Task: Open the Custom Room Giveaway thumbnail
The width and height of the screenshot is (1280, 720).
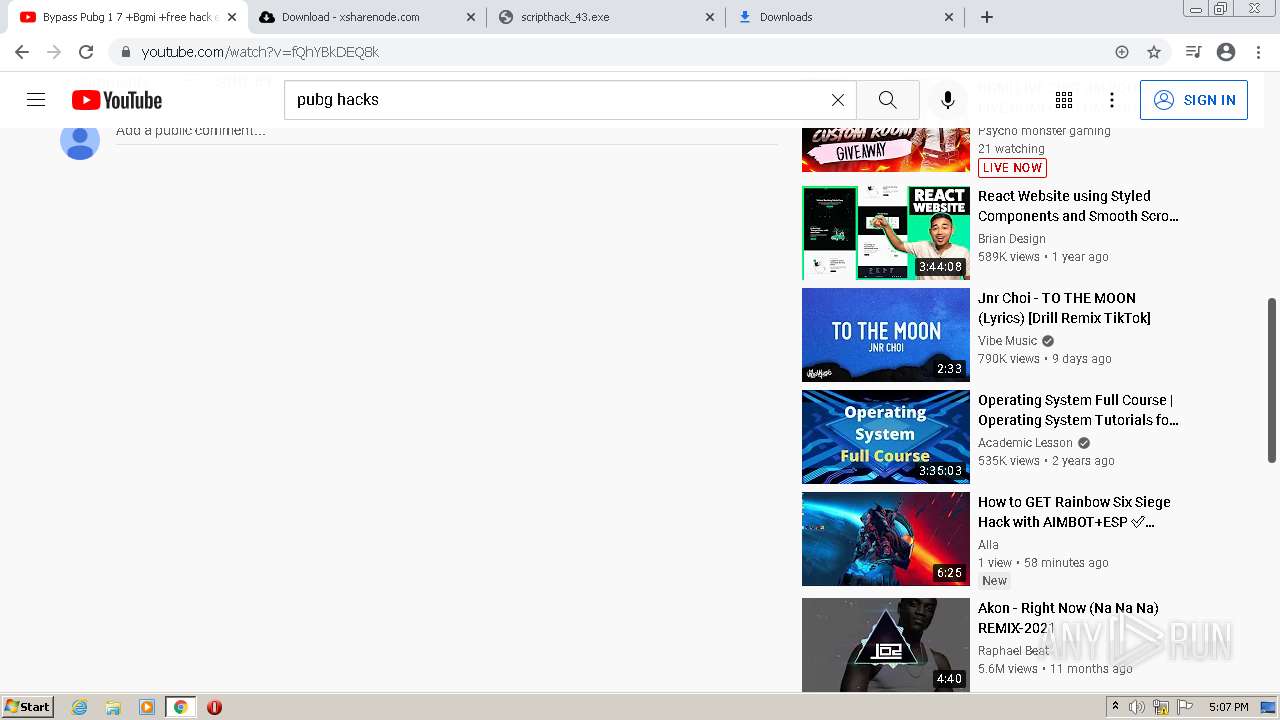Action: tap(886, 150)
